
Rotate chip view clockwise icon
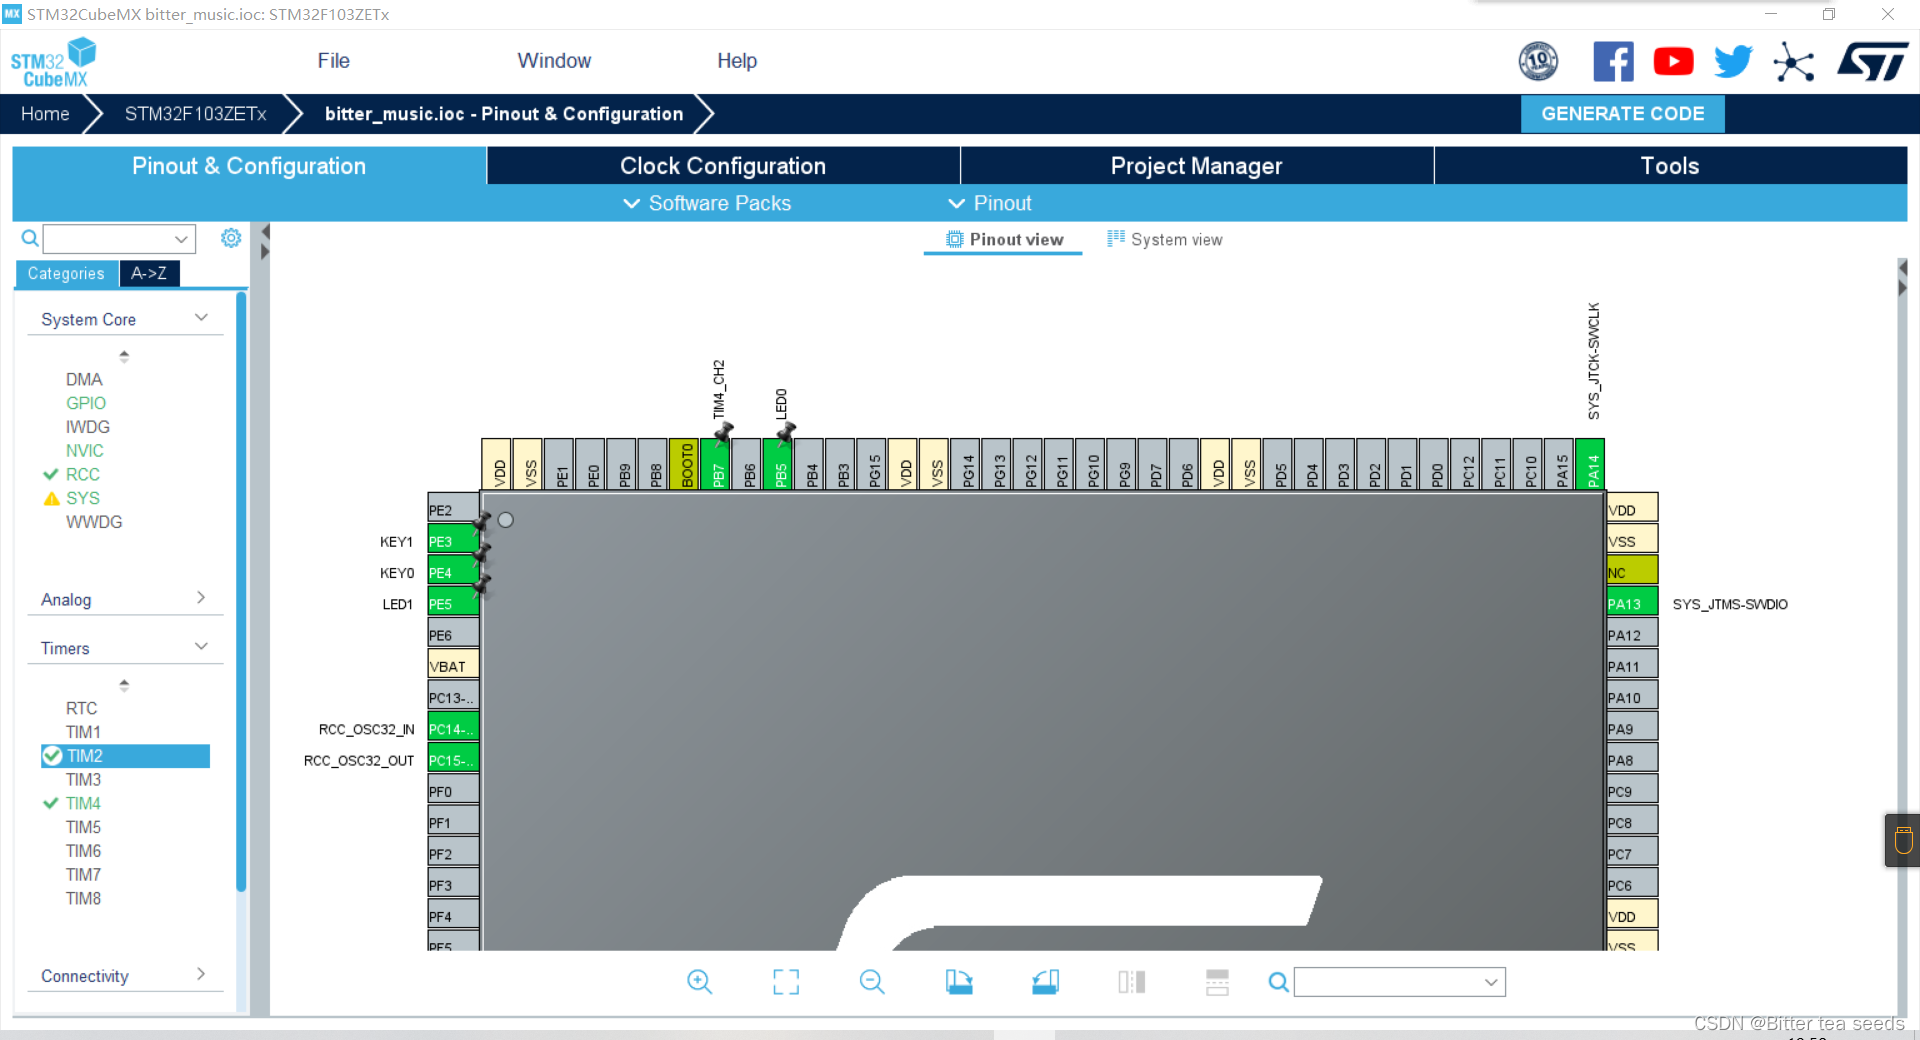click(x=959, y=982)
